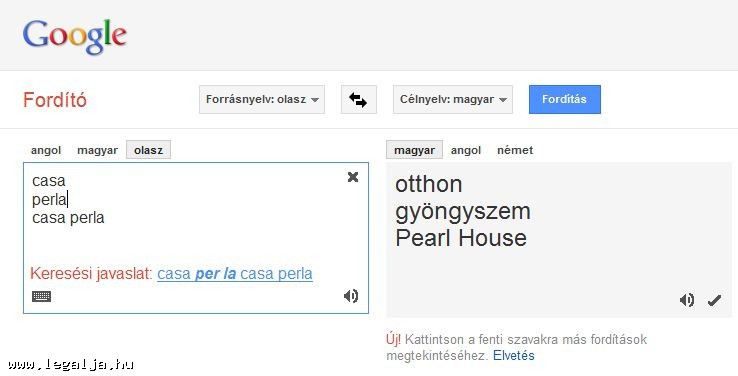Screen dimensions: 738x376
Task: Select the olasz source language tab
Action: pos(148,150)
